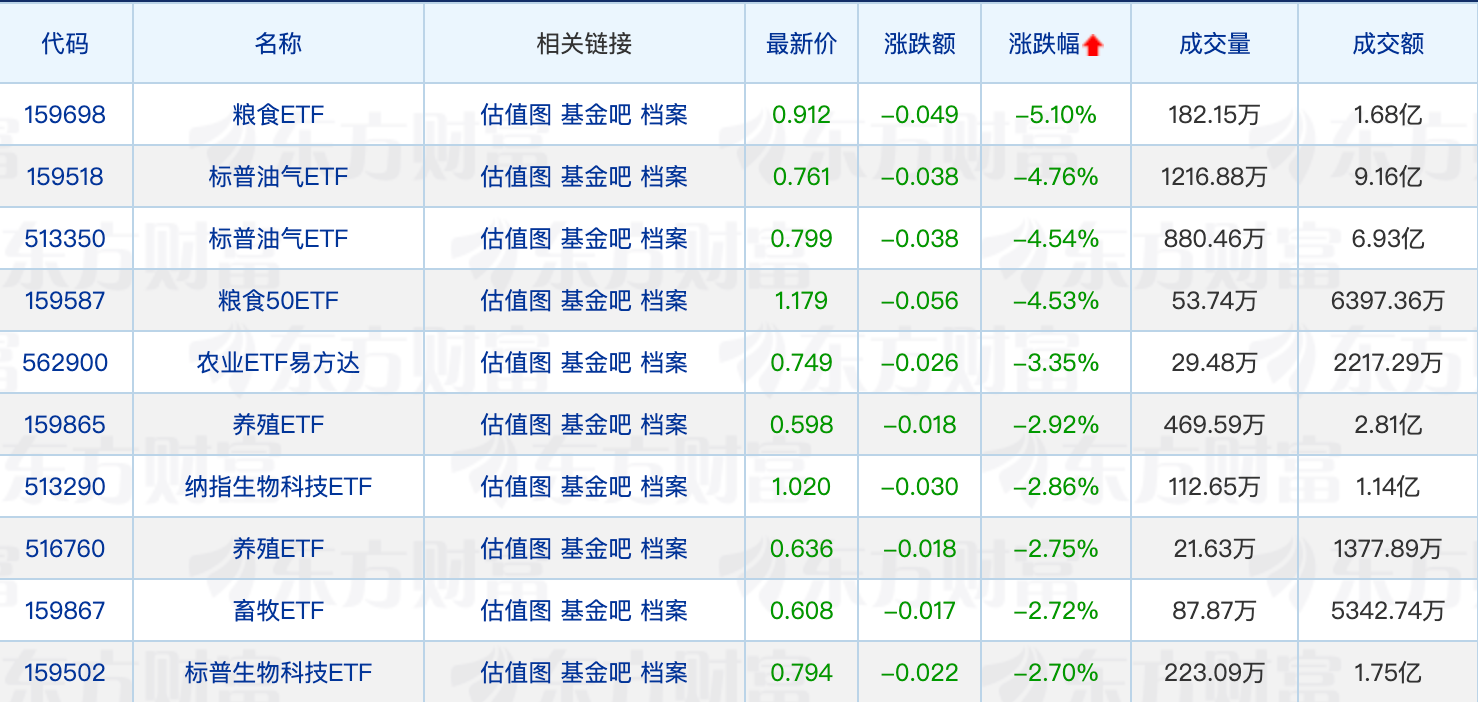Open fund code 159867 link
Viewport: 1478px width, 702px height.
(65, 611)
